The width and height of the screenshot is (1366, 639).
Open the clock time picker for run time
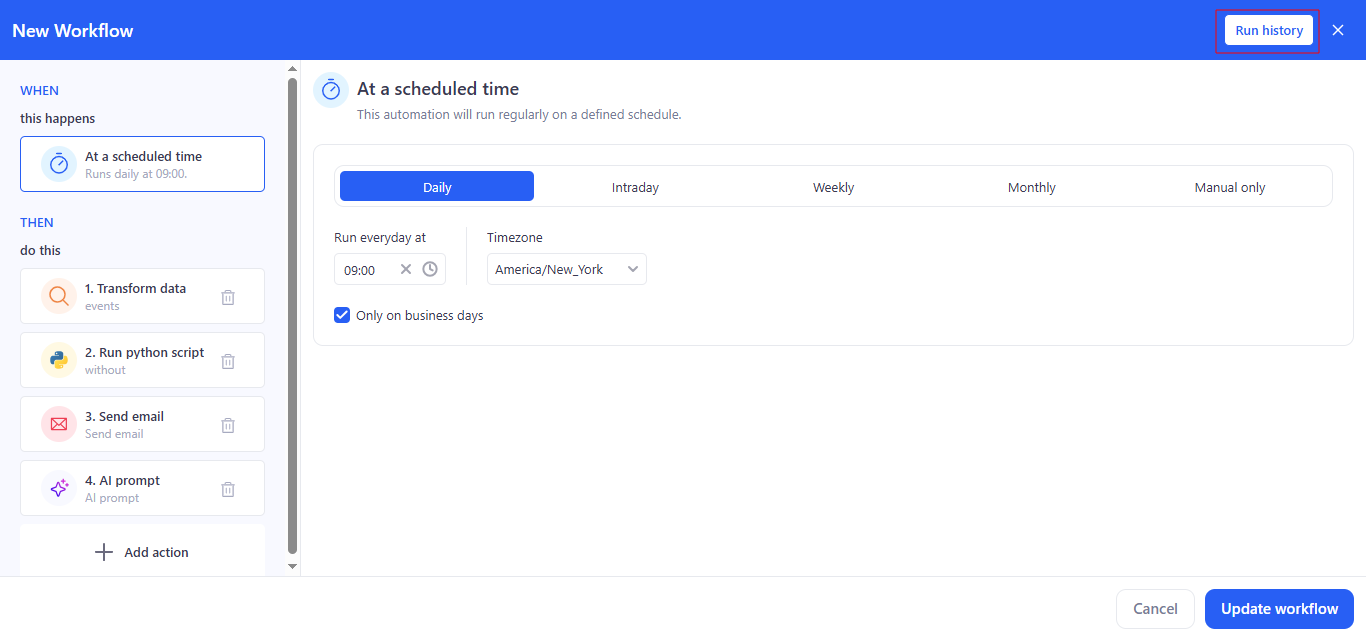[x=429, y=268]
